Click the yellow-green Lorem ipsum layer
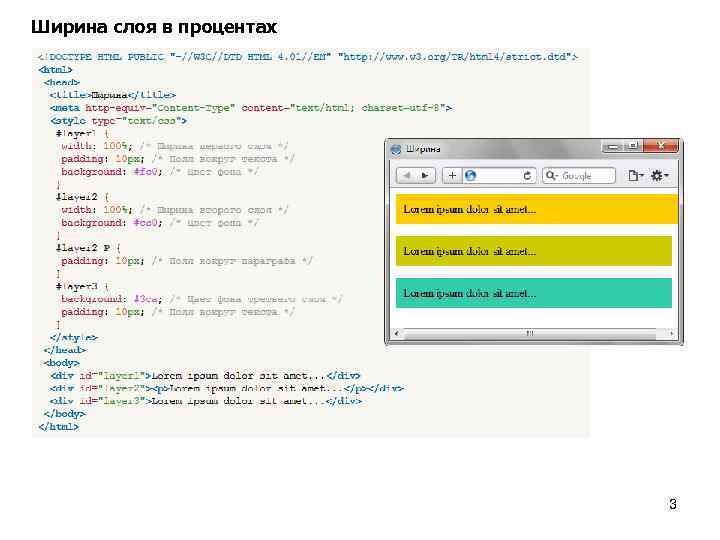The height and width of the screenshot is (540, 720). point(534,251)
